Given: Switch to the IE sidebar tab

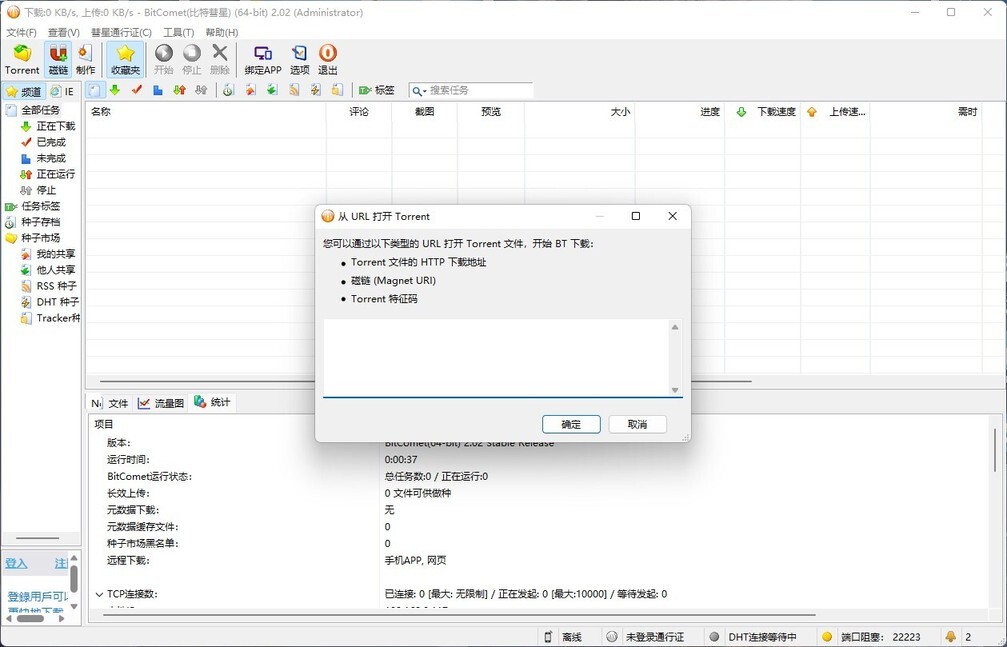Looking at the screenshot, I should [63, 91].
